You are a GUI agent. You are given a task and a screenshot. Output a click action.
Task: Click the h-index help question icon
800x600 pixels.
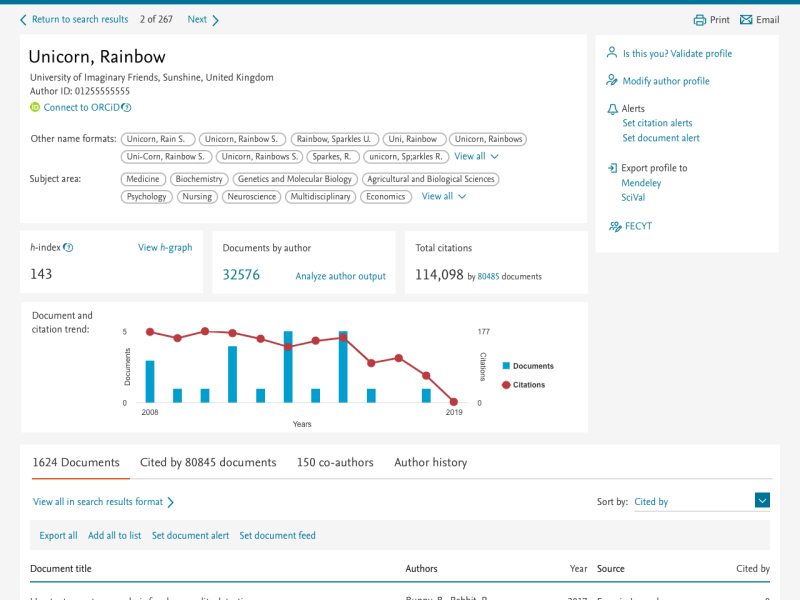[68, 248]
